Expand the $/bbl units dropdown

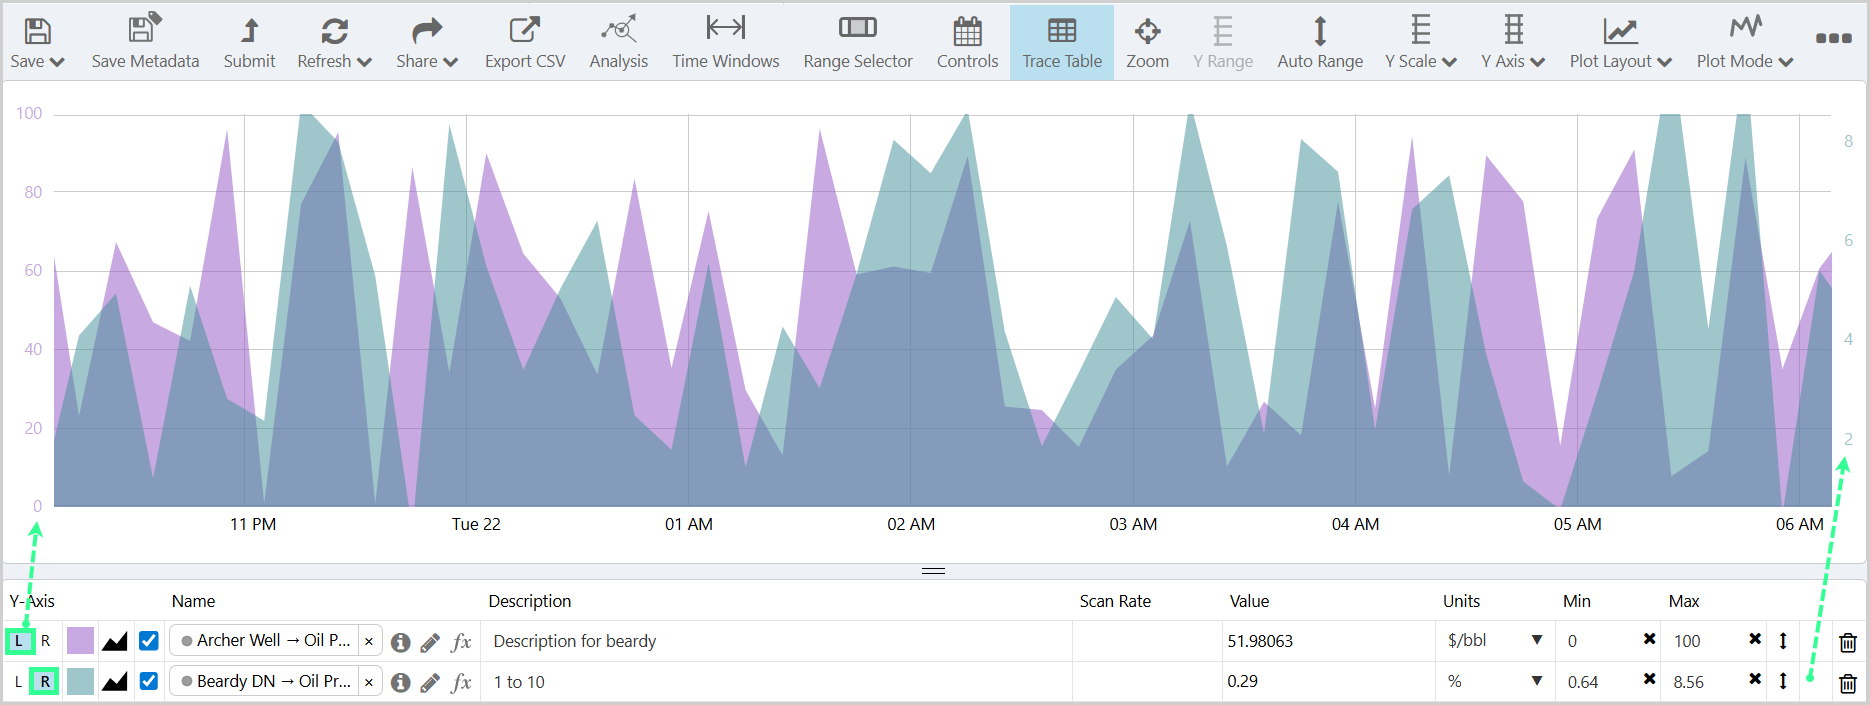[1536, 640]
